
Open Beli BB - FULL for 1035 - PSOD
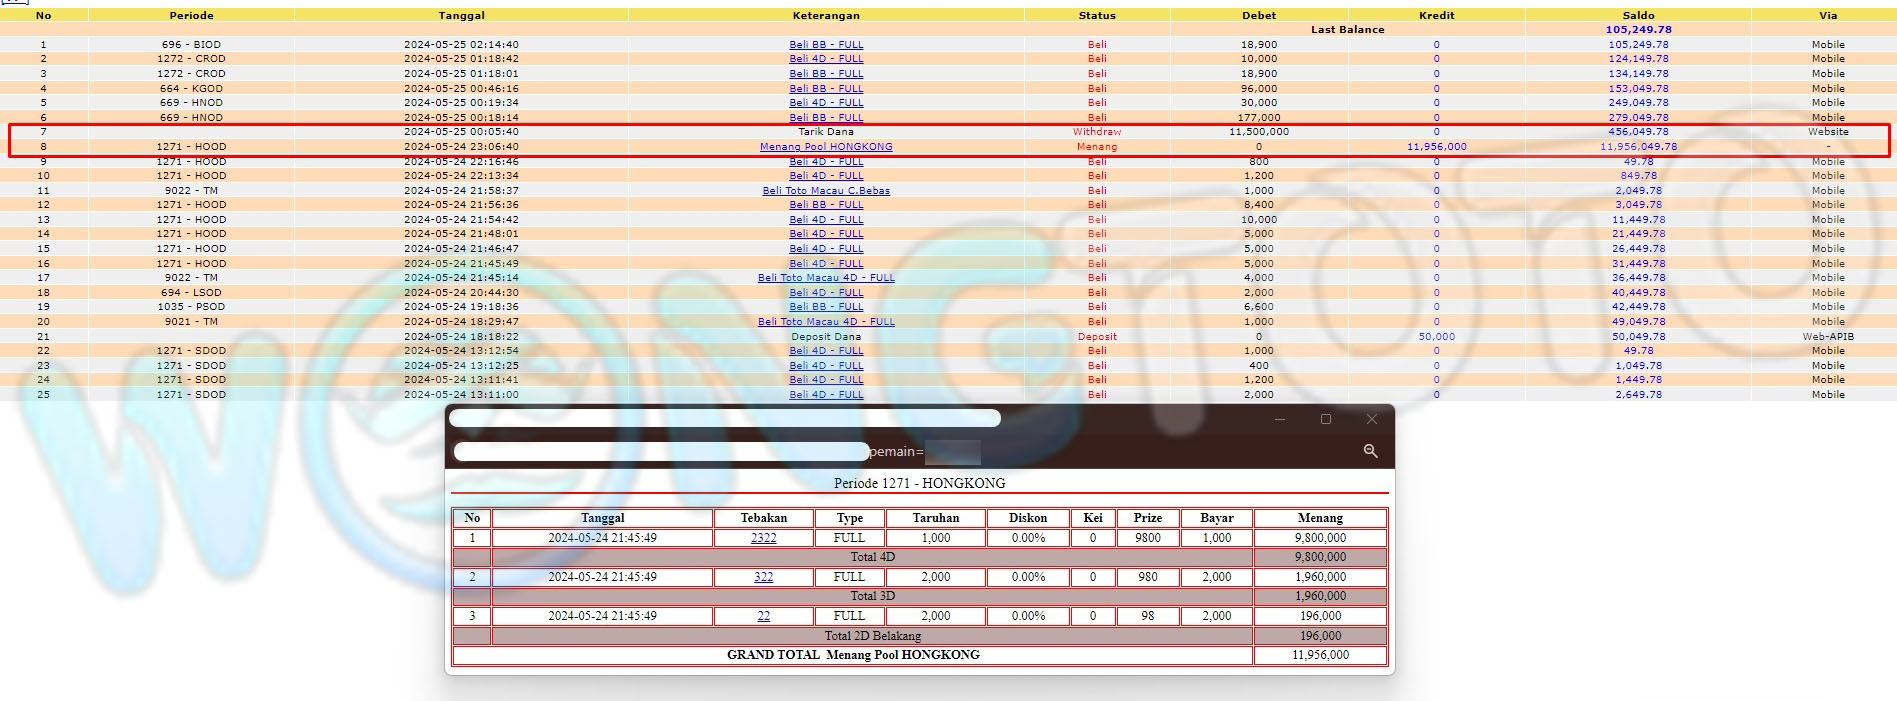point(825,307)
